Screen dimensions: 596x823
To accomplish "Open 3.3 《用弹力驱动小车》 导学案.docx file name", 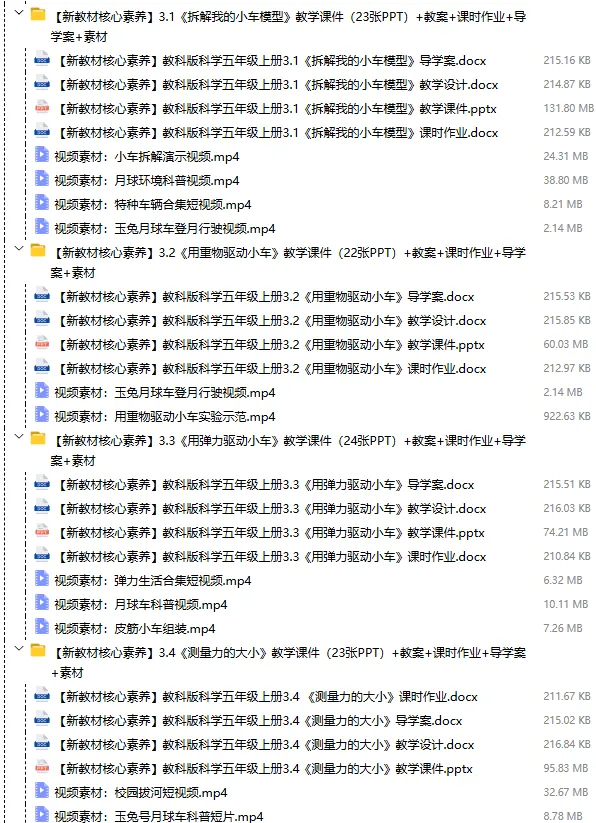I will tap(264, 484).
